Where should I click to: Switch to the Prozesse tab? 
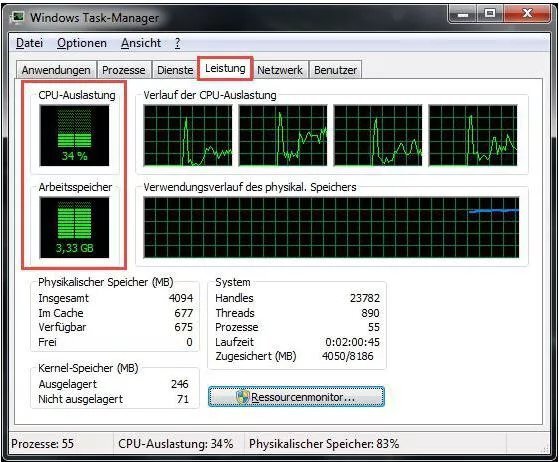click(x=124, y=70)
